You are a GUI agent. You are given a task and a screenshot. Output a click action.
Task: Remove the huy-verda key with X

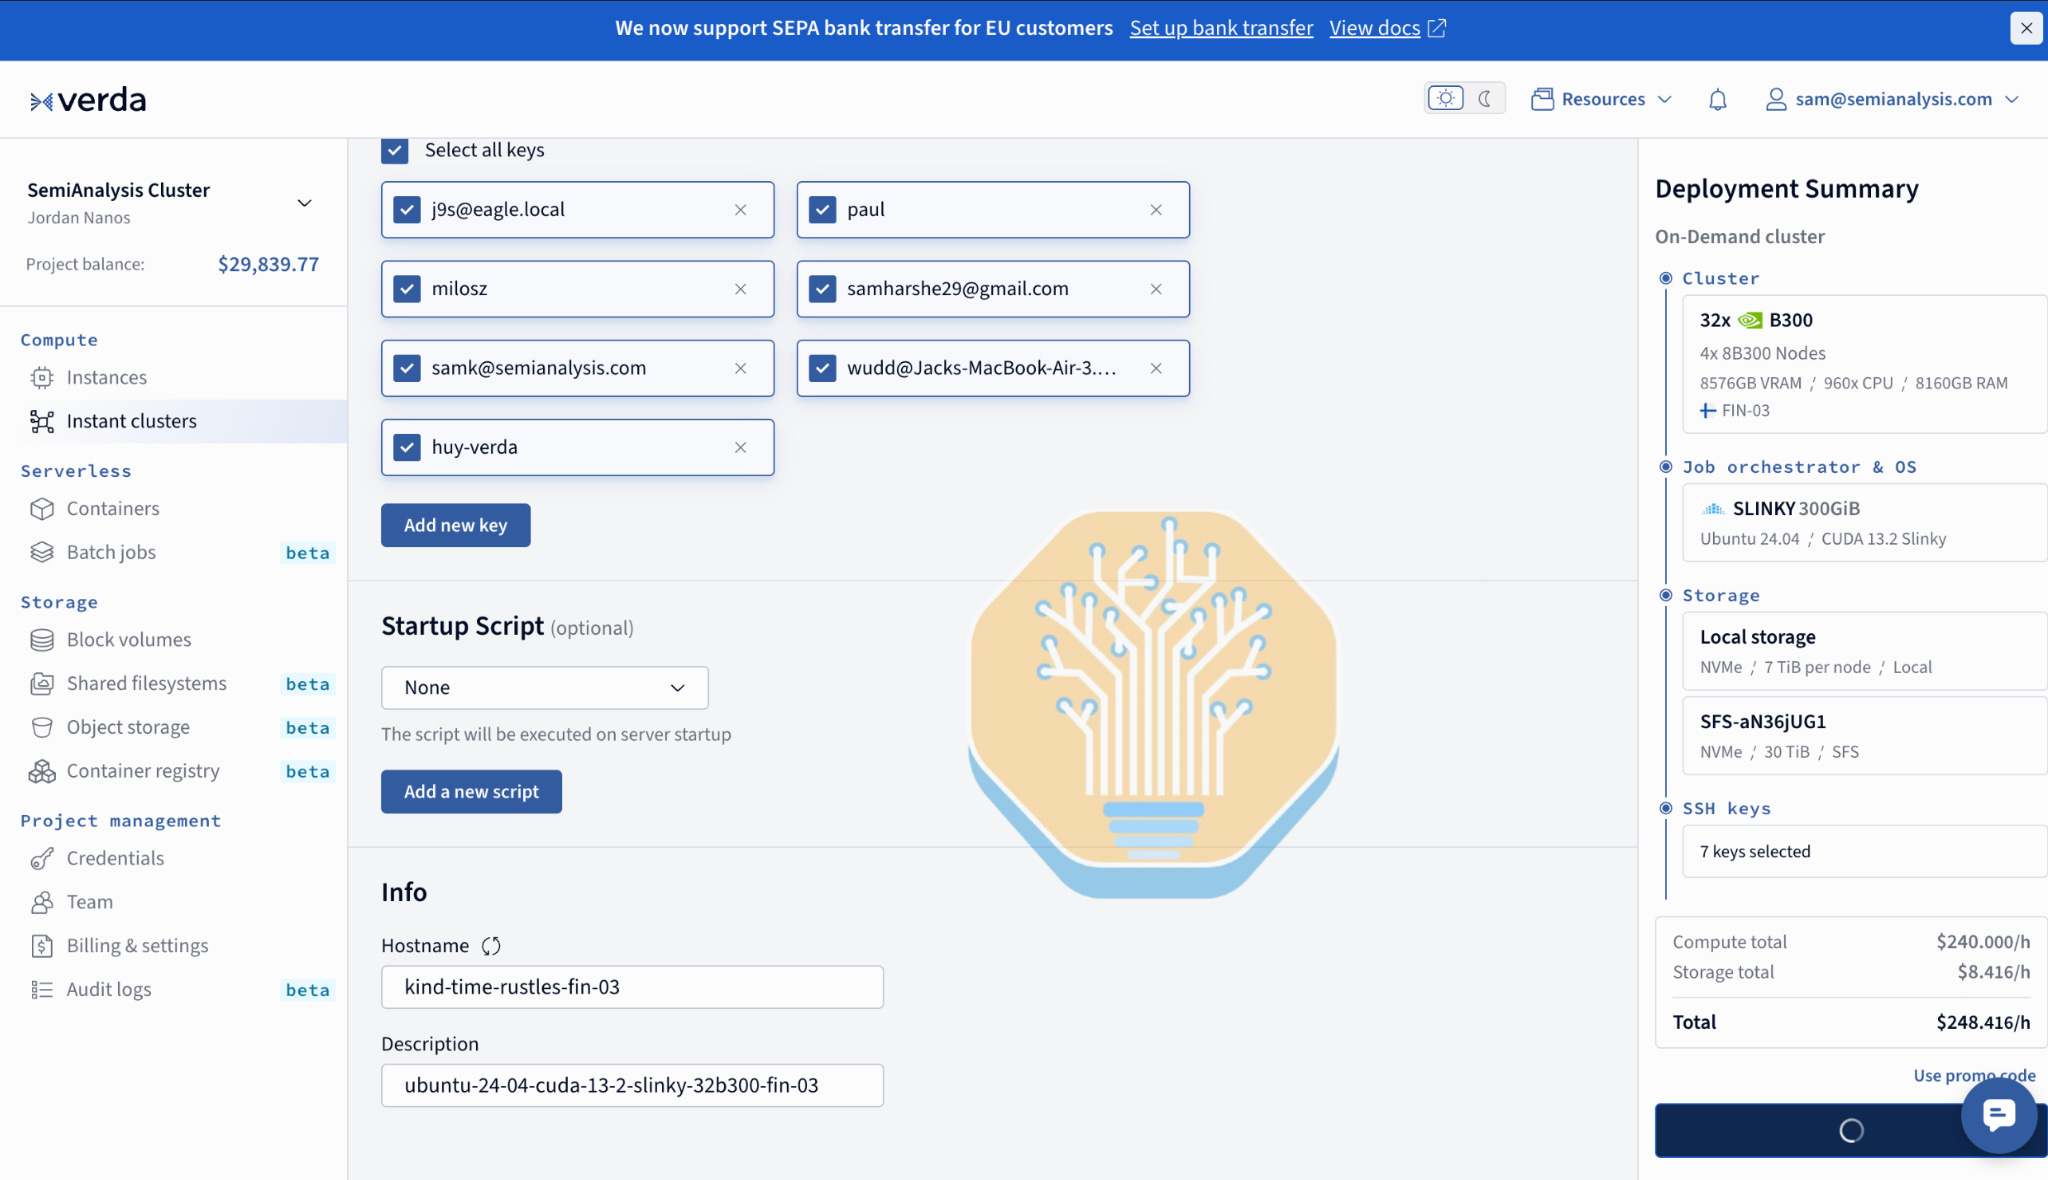(741, 448)
